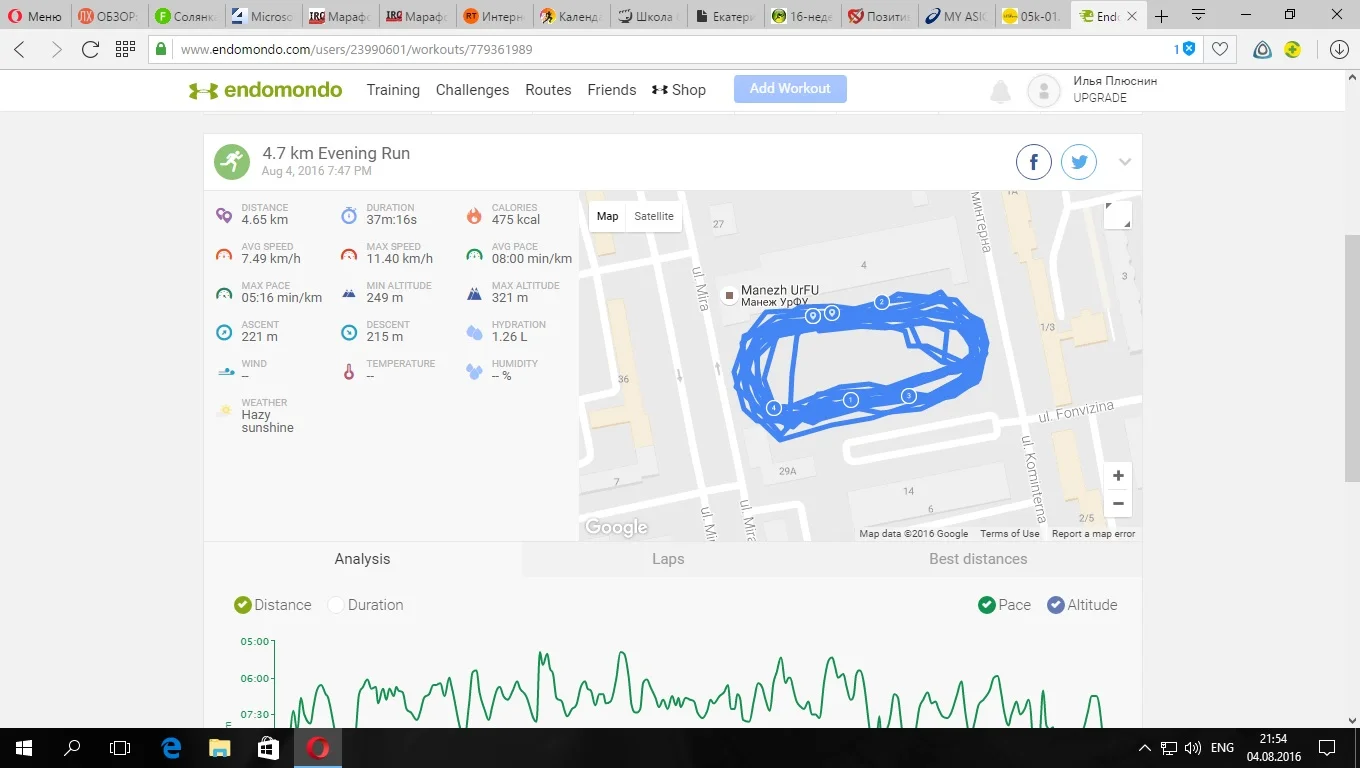Click the Hazy sunshine weather icon
Screen dimensions: 1360x768
pyautogui.click(x=224, y=410)
